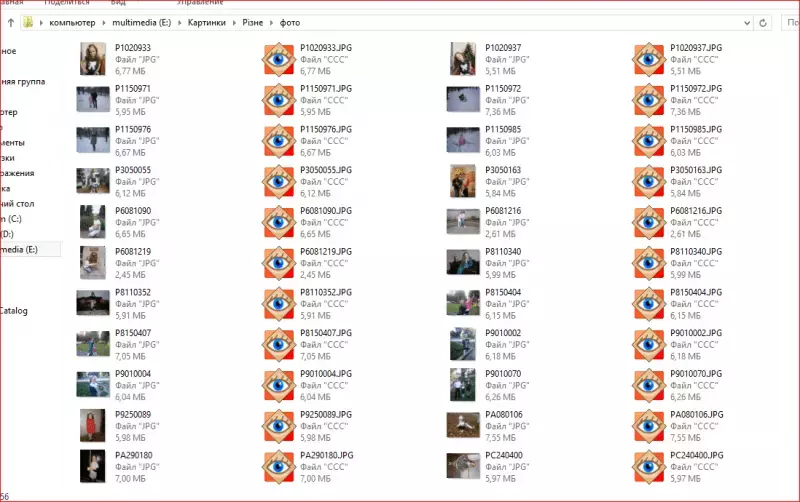Navigate to 'Картинки' breadcrumb folder
Image resolution: width=800 pixels, height=502 pixels.
click(x=207, y=22)
